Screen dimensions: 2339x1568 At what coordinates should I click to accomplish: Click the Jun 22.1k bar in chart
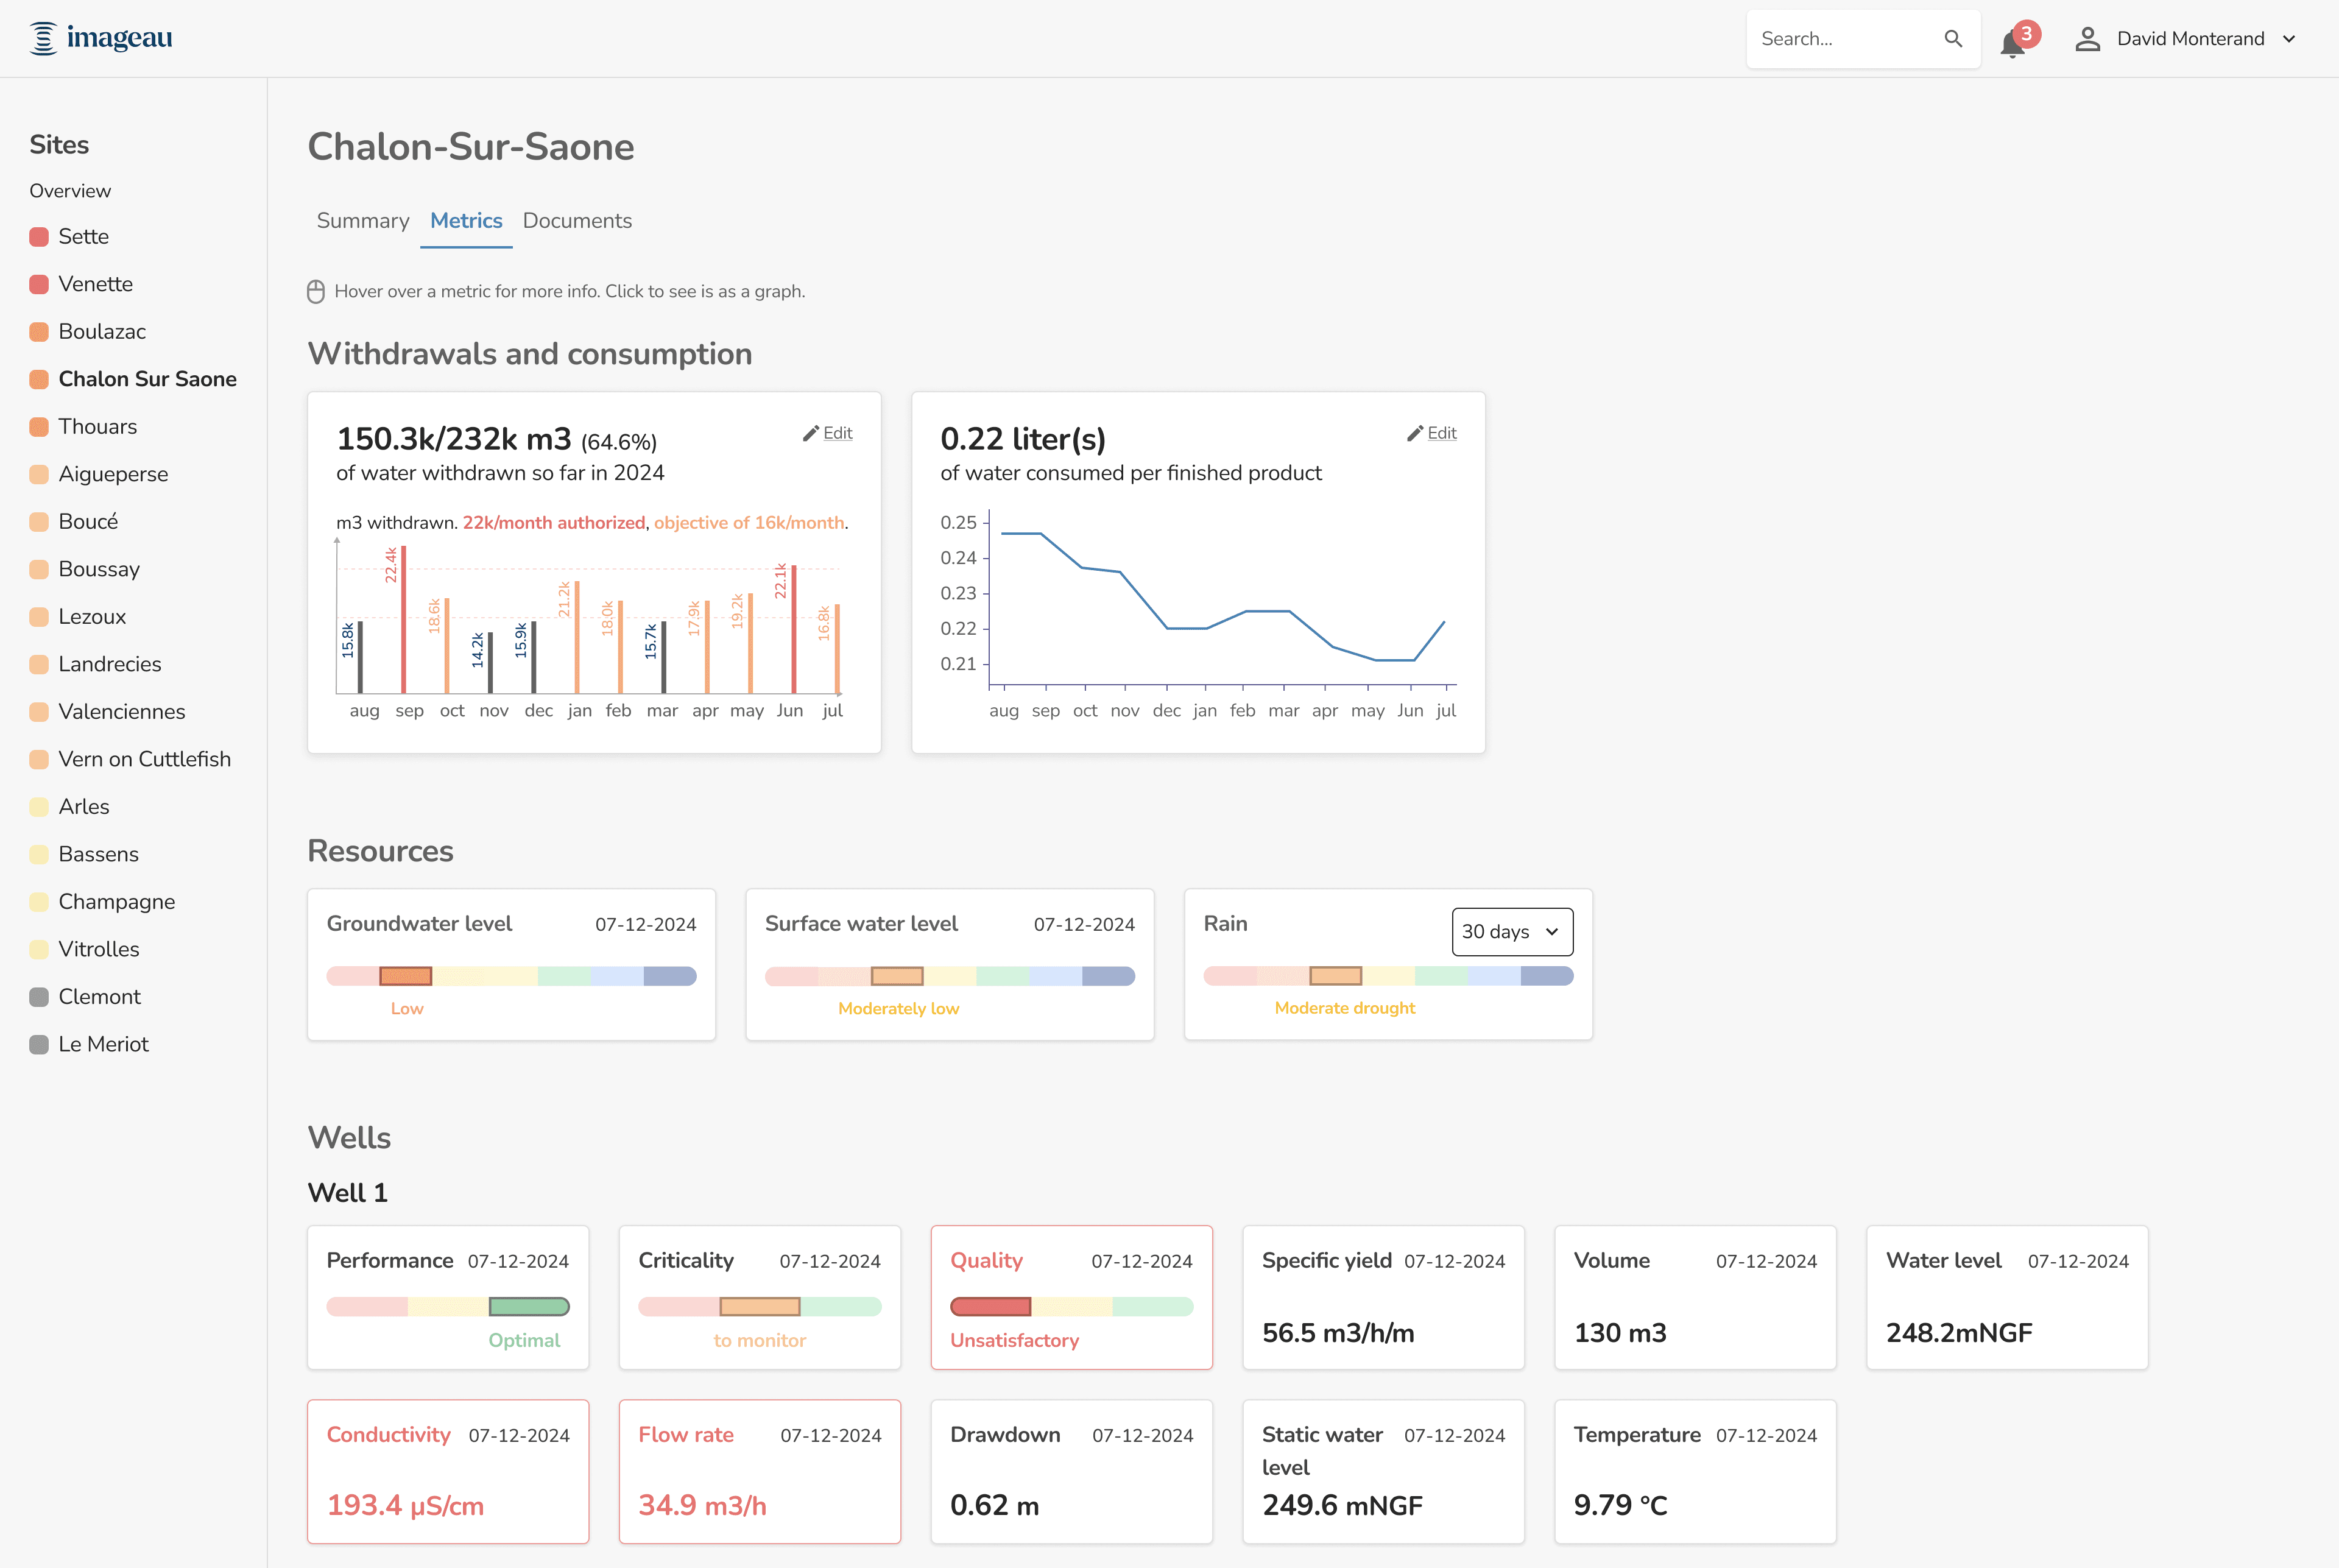pyautogui.click(x=794, y=629)
